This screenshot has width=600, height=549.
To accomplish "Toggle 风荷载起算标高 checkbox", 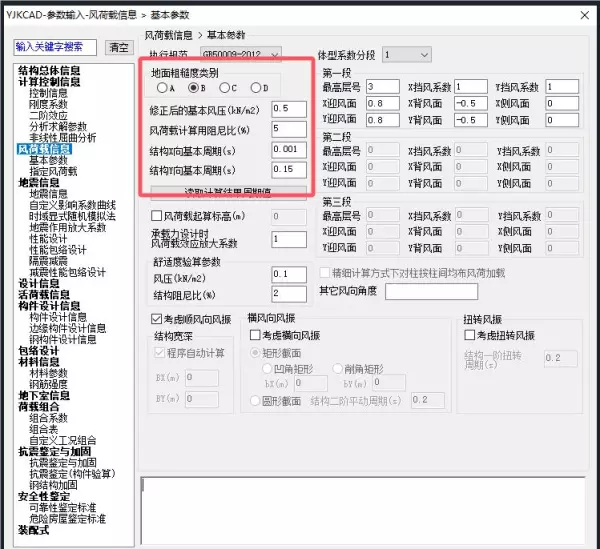I will click(x=157, y=216).
